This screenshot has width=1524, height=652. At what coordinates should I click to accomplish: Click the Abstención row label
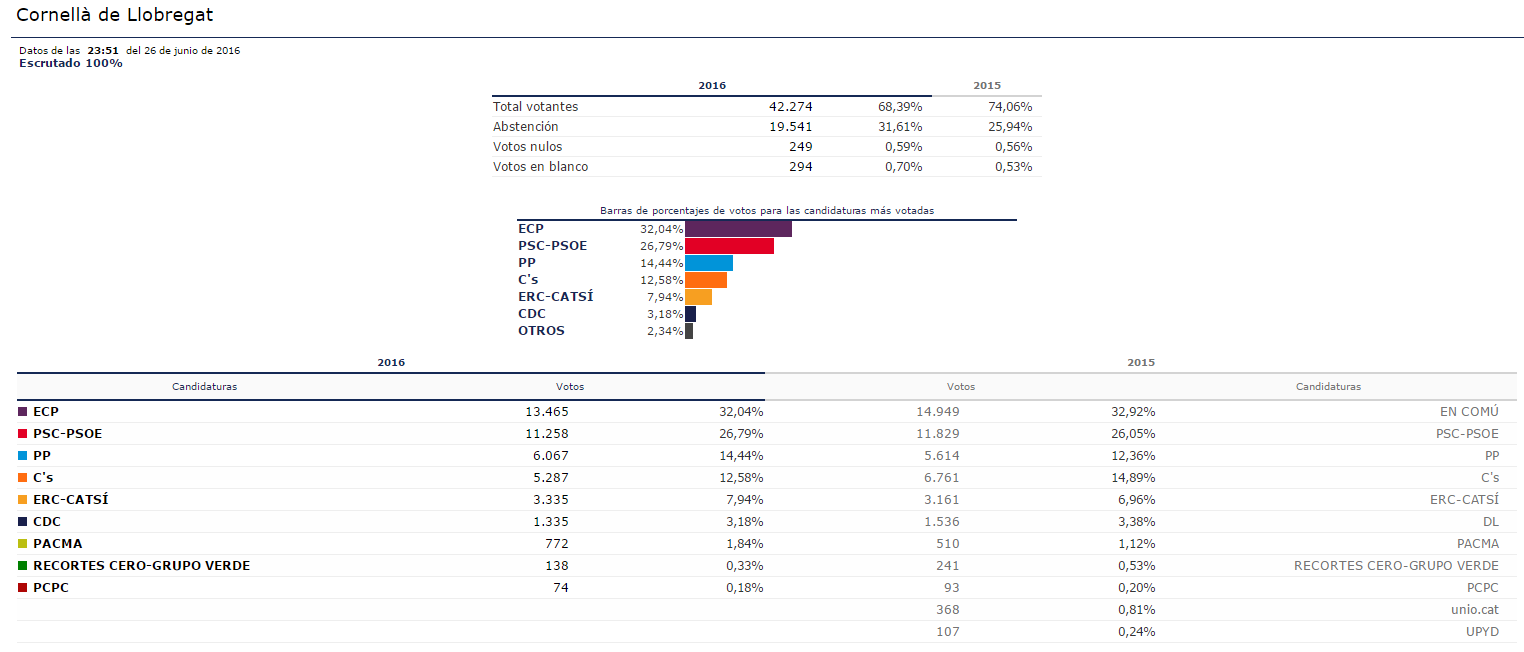coord(525,127)
